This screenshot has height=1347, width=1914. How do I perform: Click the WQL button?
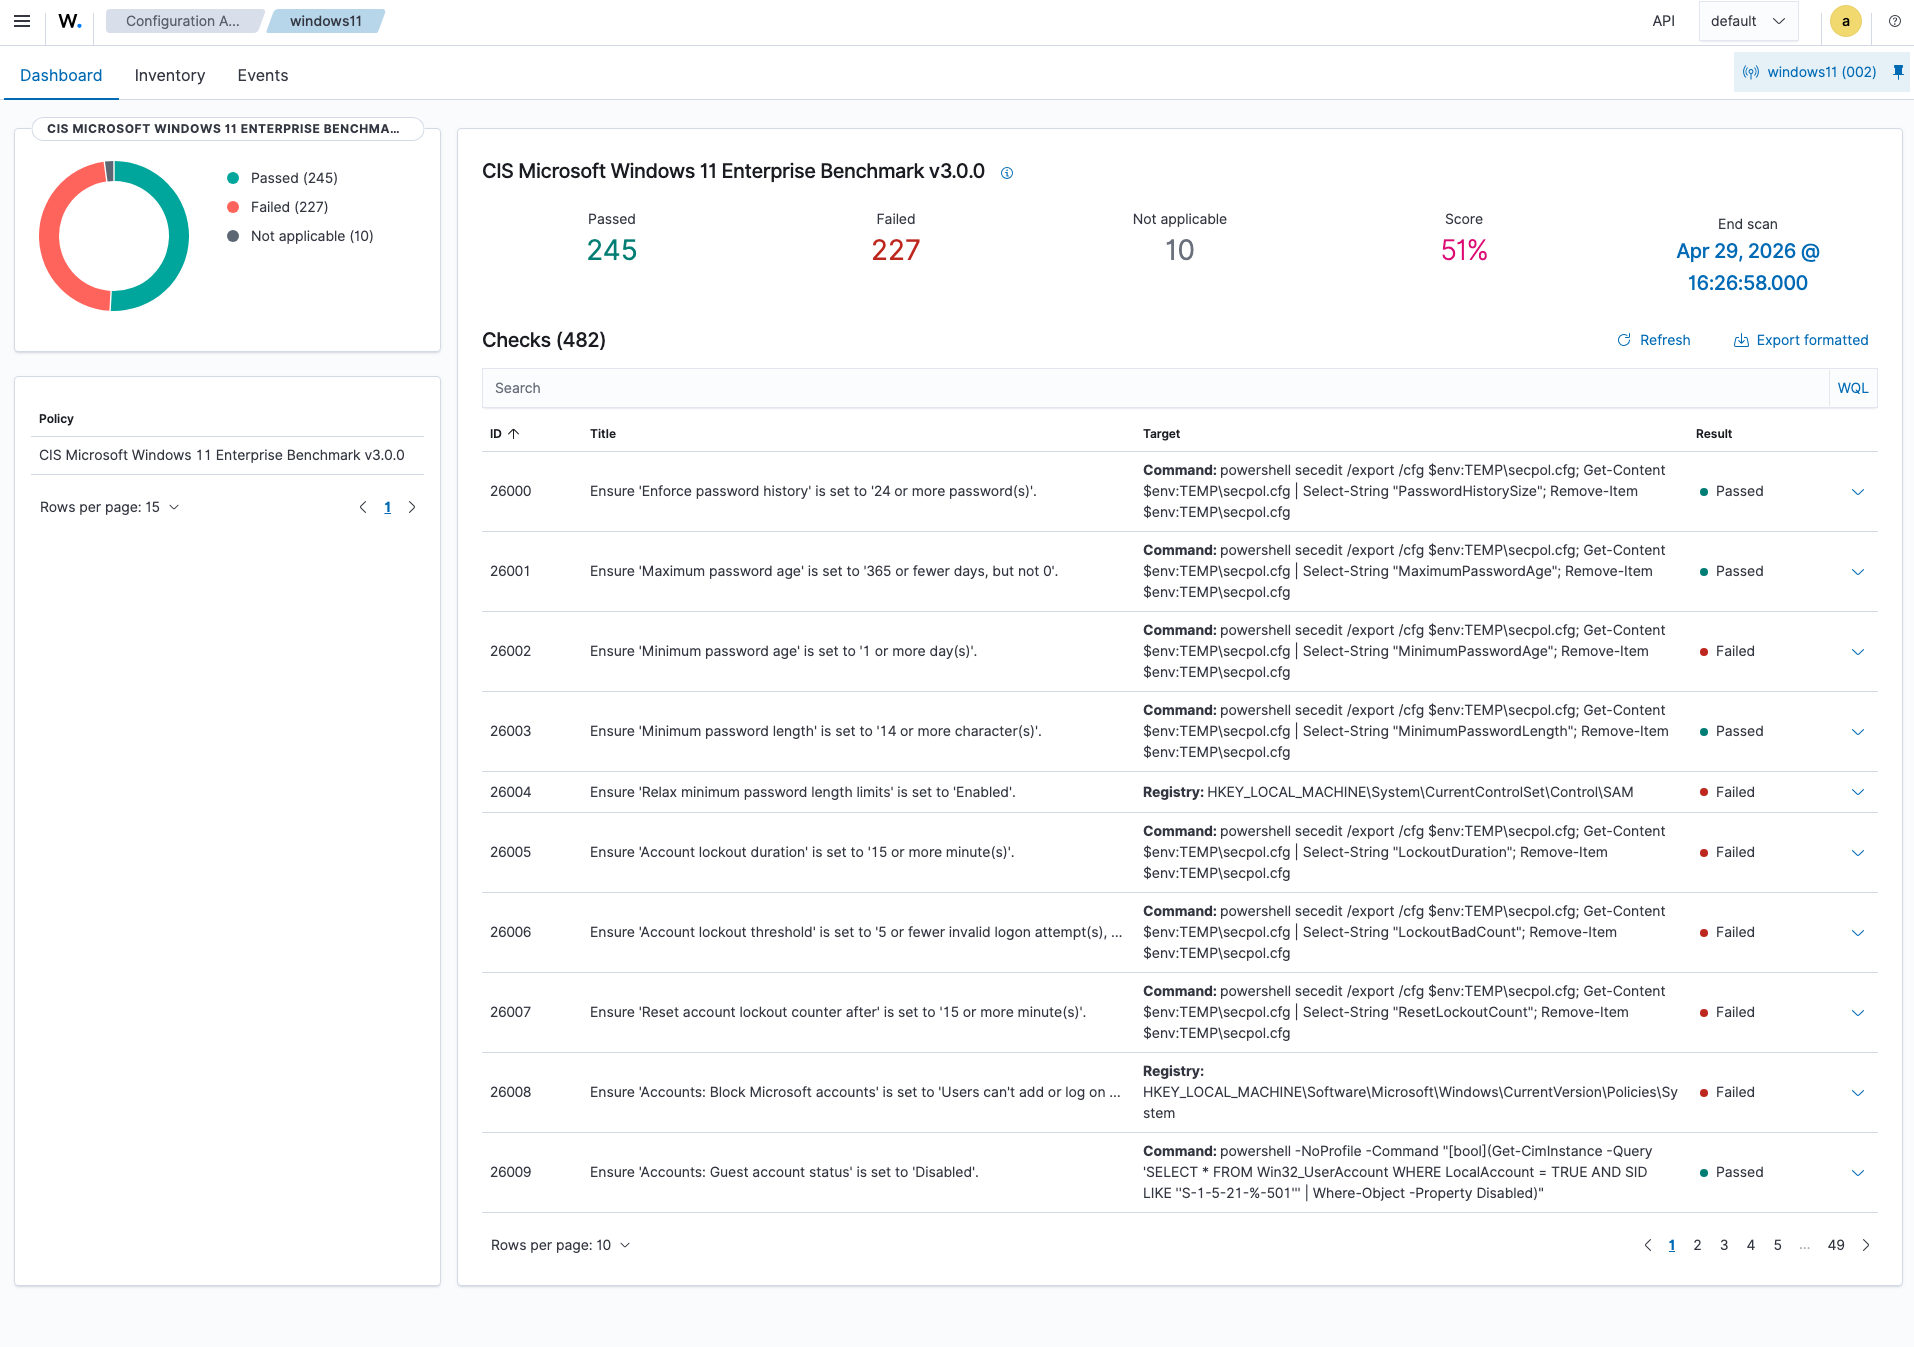[1853, 388]
